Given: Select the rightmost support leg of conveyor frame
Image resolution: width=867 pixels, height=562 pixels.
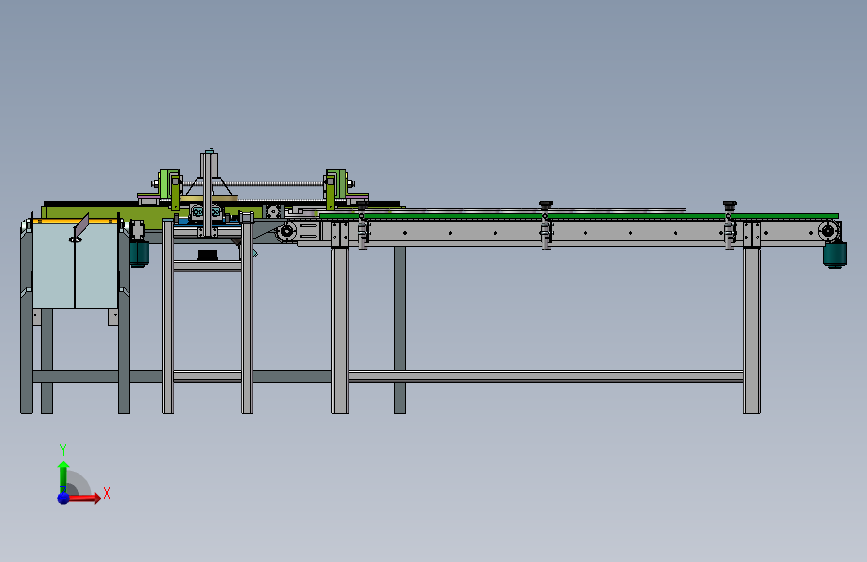Looking at the screenshot, I should [751, 330].
